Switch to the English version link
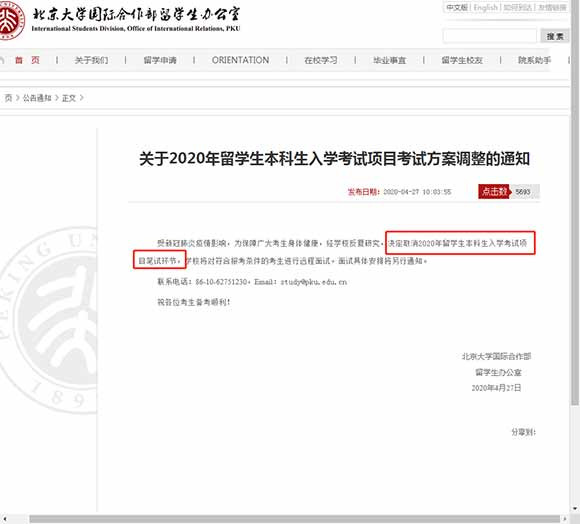Screen dimensions: 580x524 [485, 7]
